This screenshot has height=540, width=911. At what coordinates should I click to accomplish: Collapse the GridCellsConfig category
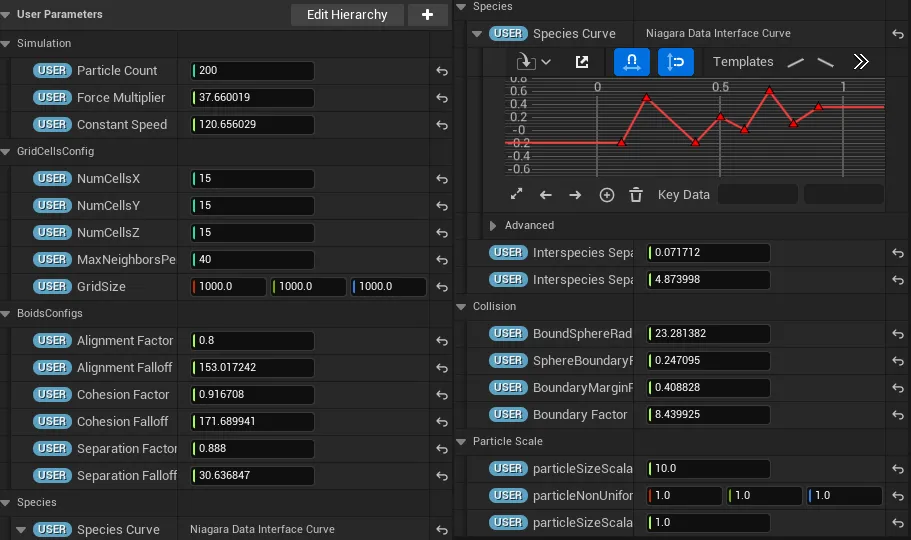click(6, 152)
